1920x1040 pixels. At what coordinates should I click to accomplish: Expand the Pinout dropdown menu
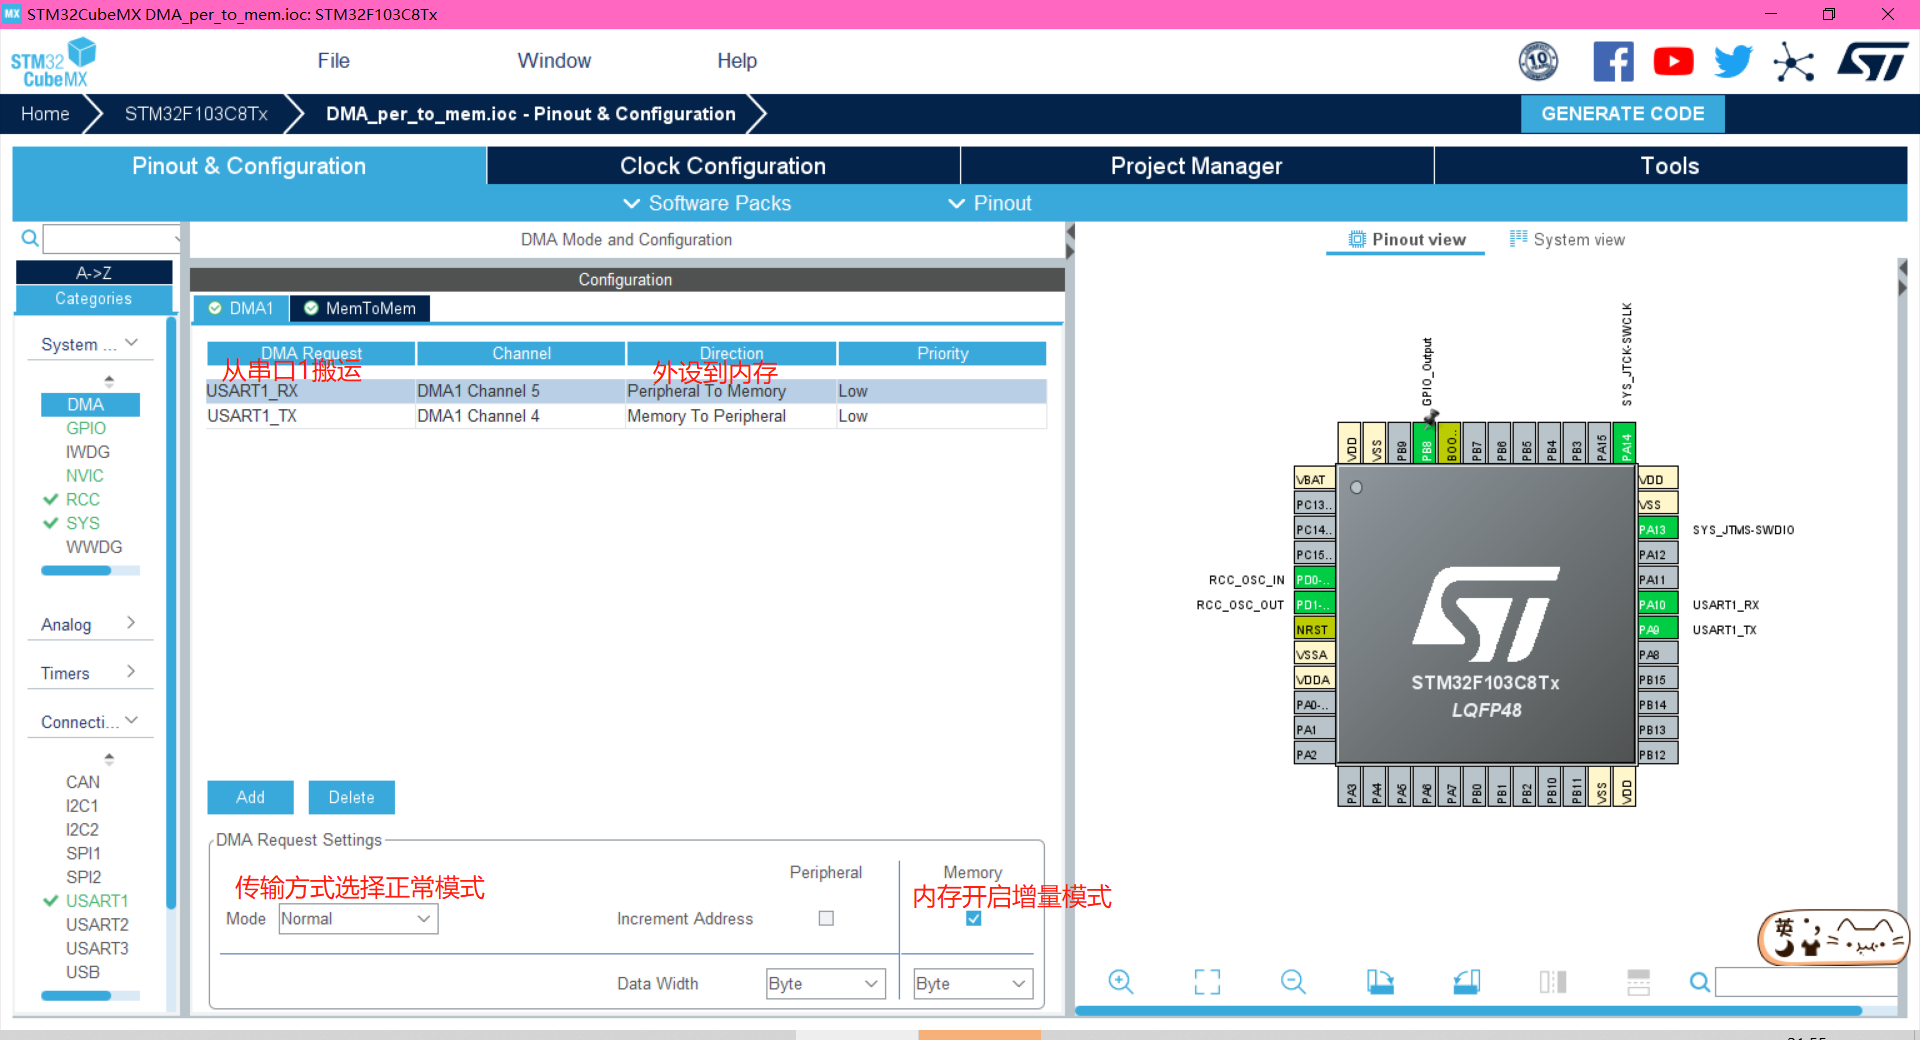tap(990, 203)
